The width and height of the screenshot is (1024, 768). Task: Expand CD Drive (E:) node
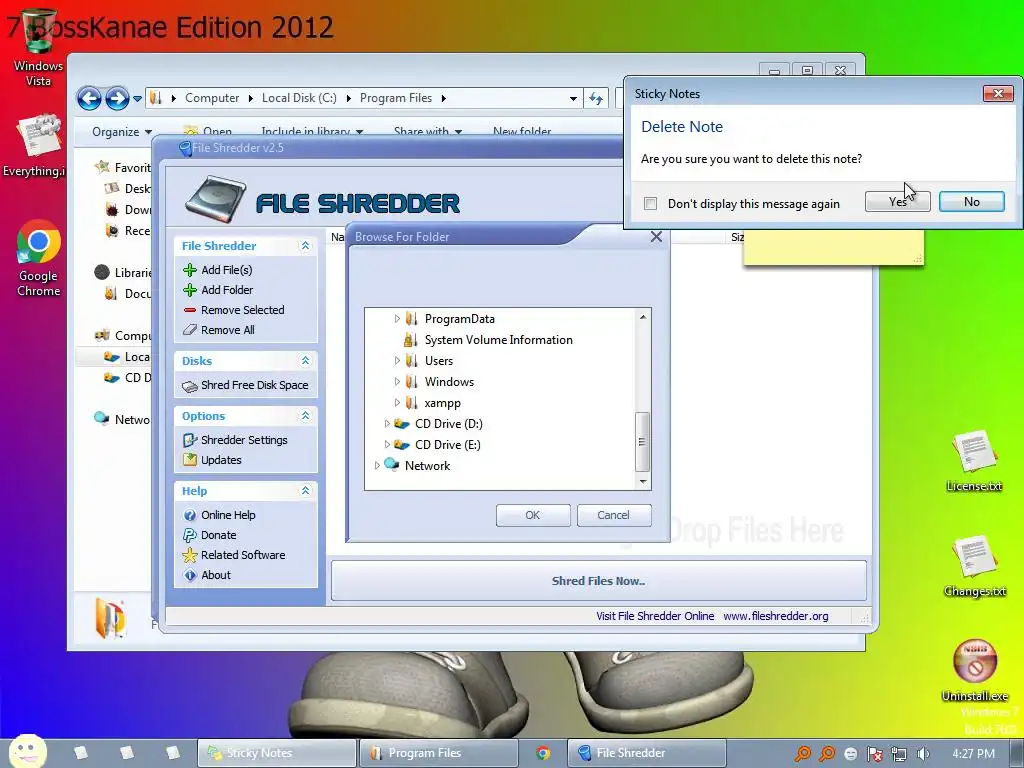click(x=387, y=445)
